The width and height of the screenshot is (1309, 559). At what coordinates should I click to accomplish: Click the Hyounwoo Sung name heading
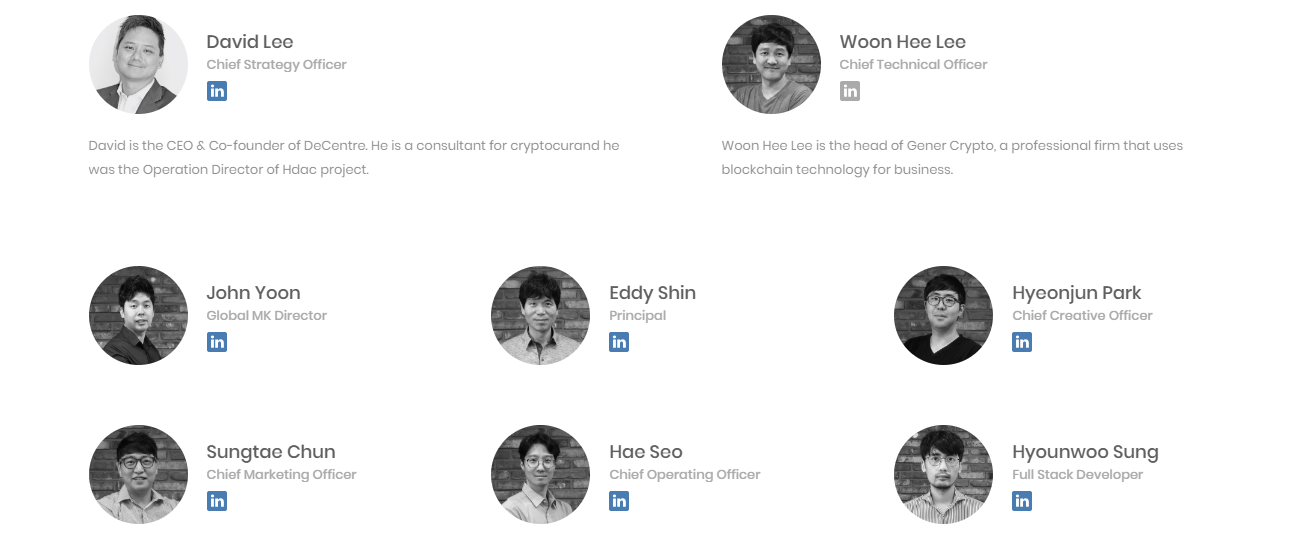tap(1085, 452)
